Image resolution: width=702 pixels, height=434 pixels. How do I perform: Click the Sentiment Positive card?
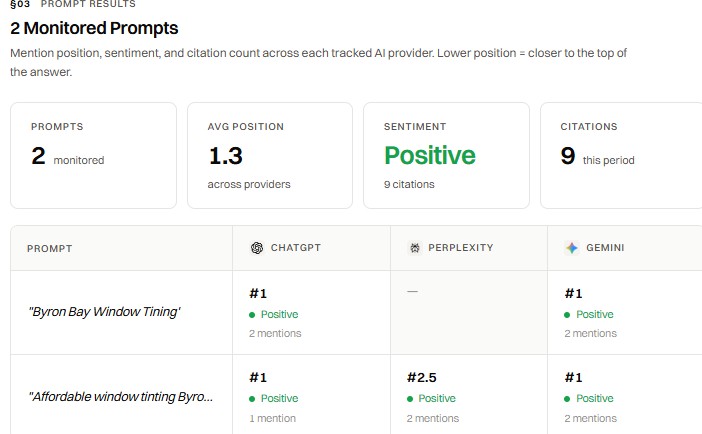[446, 155]
